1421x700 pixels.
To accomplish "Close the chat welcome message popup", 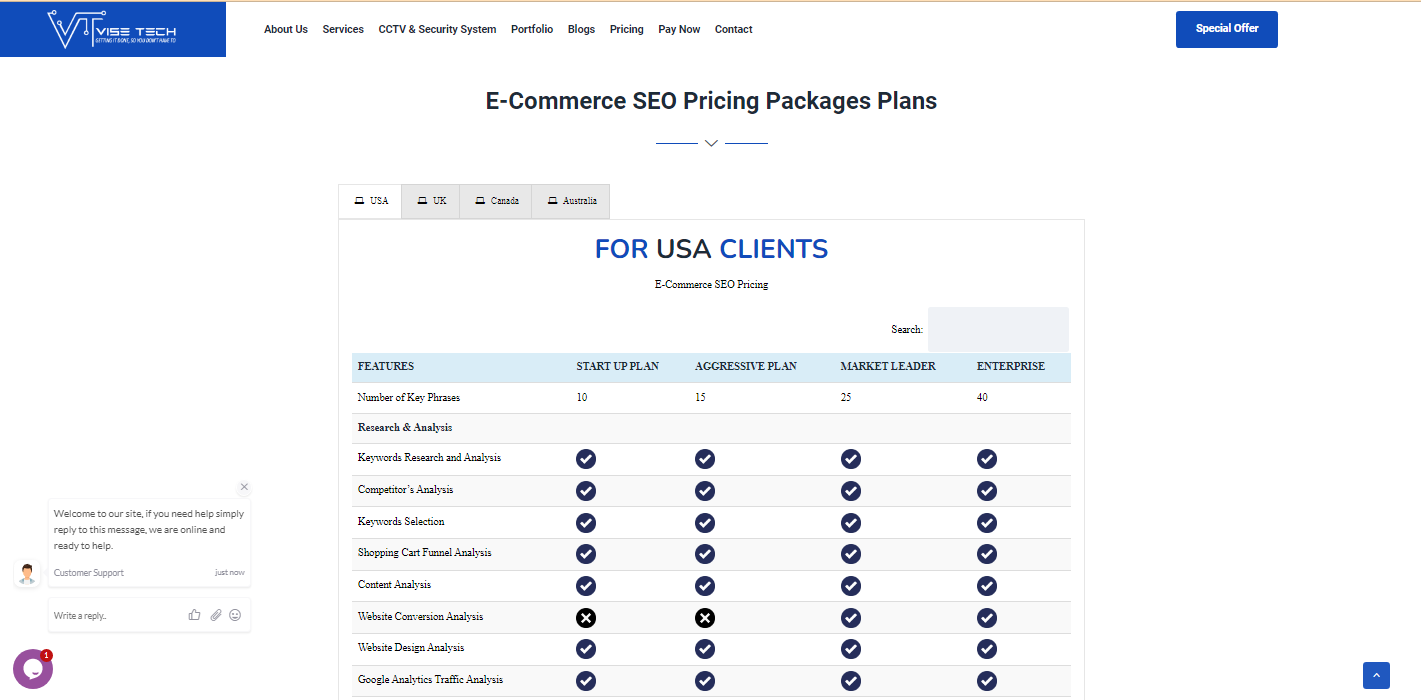I will coord(244,487).
